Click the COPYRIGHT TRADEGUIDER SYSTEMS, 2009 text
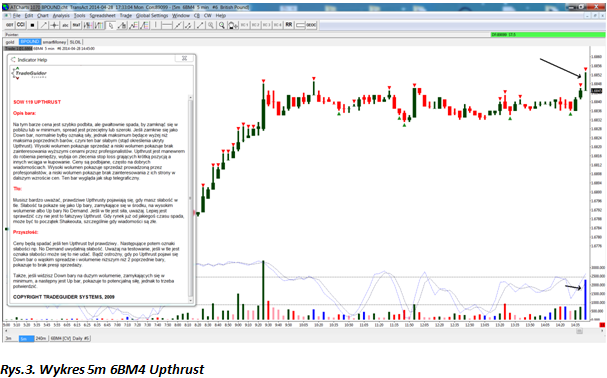This screenshot has width=607, height=378. 64,297
